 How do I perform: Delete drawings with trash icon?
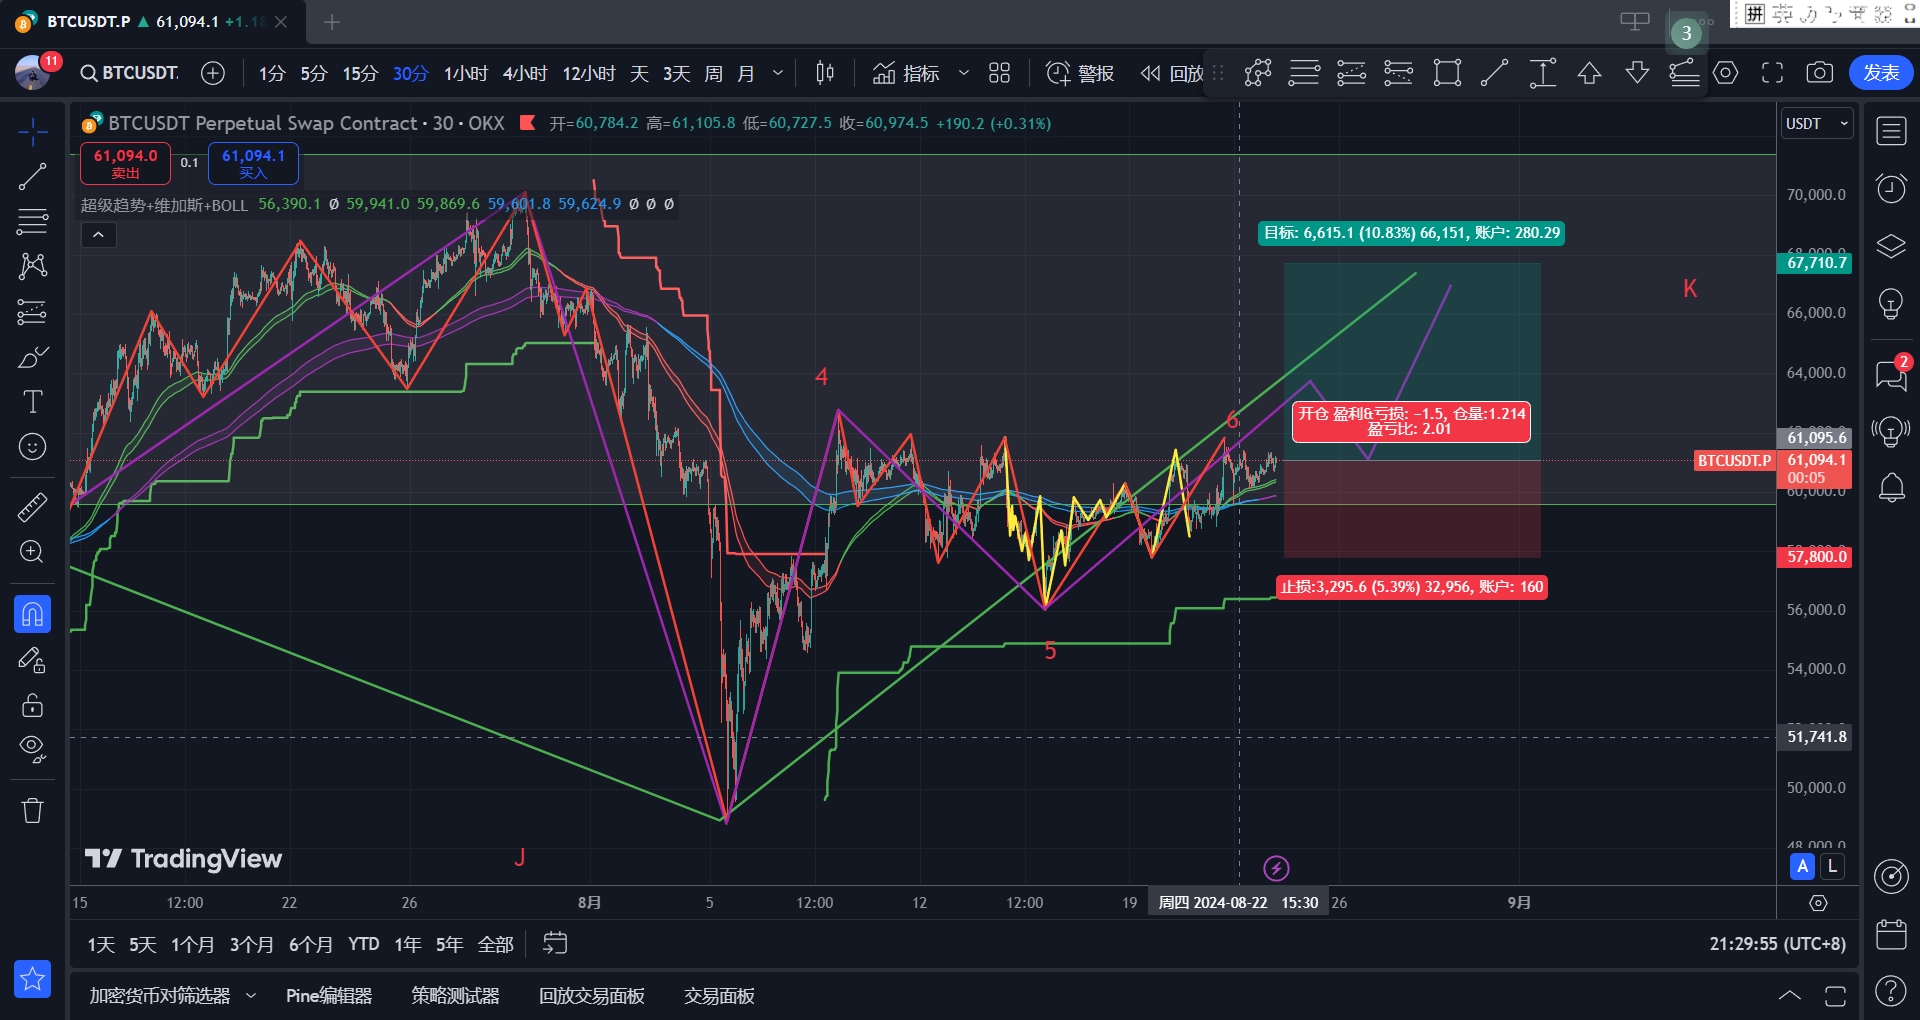(x=32, y=810)
